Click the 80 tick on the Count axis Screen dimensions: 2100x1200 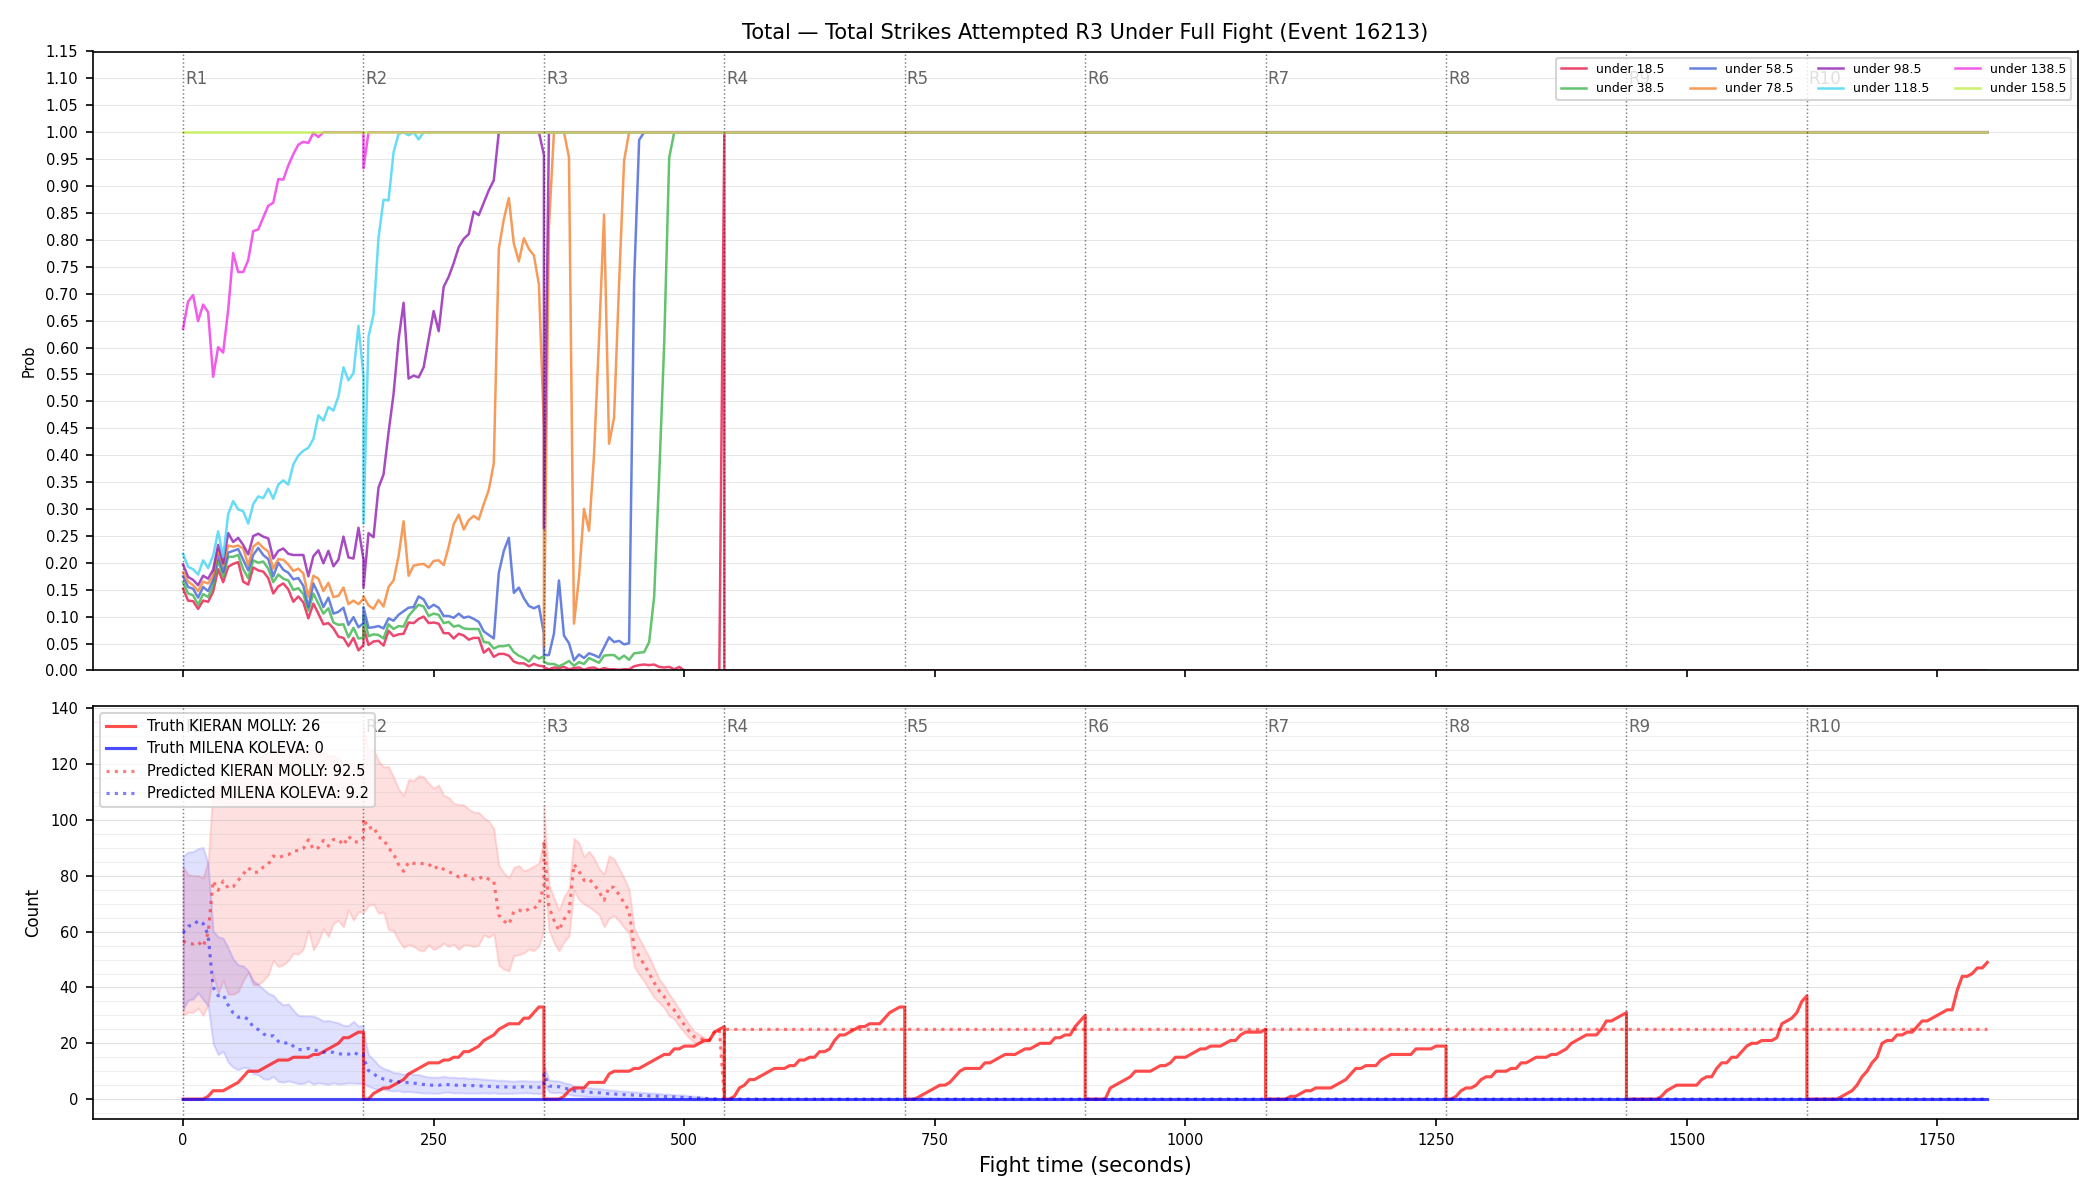point(69,876)
